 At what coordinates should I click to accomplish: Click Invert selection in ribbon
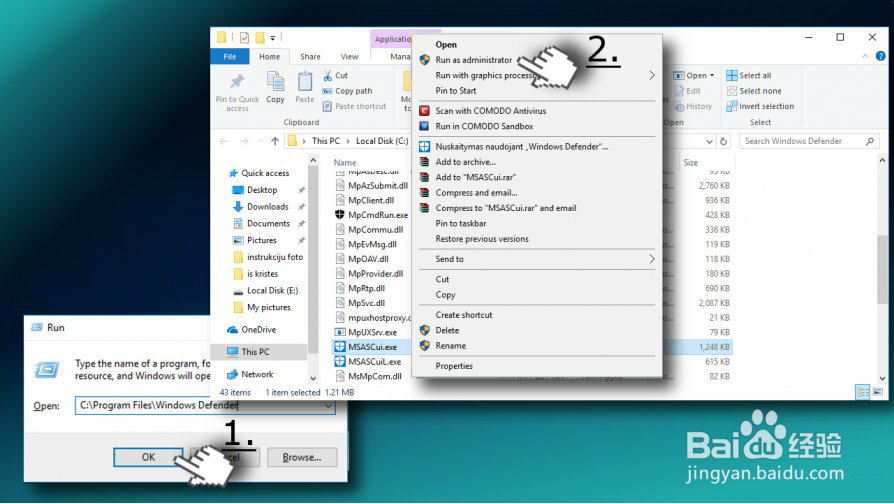coord(760,106)
